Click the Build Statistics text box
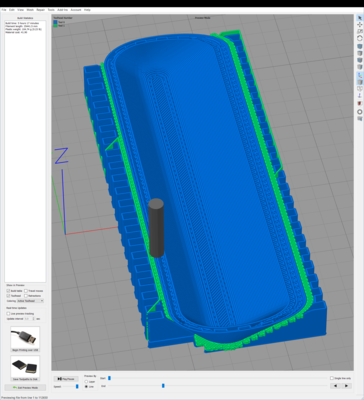364x400 pixels. (x=25, y=152)
